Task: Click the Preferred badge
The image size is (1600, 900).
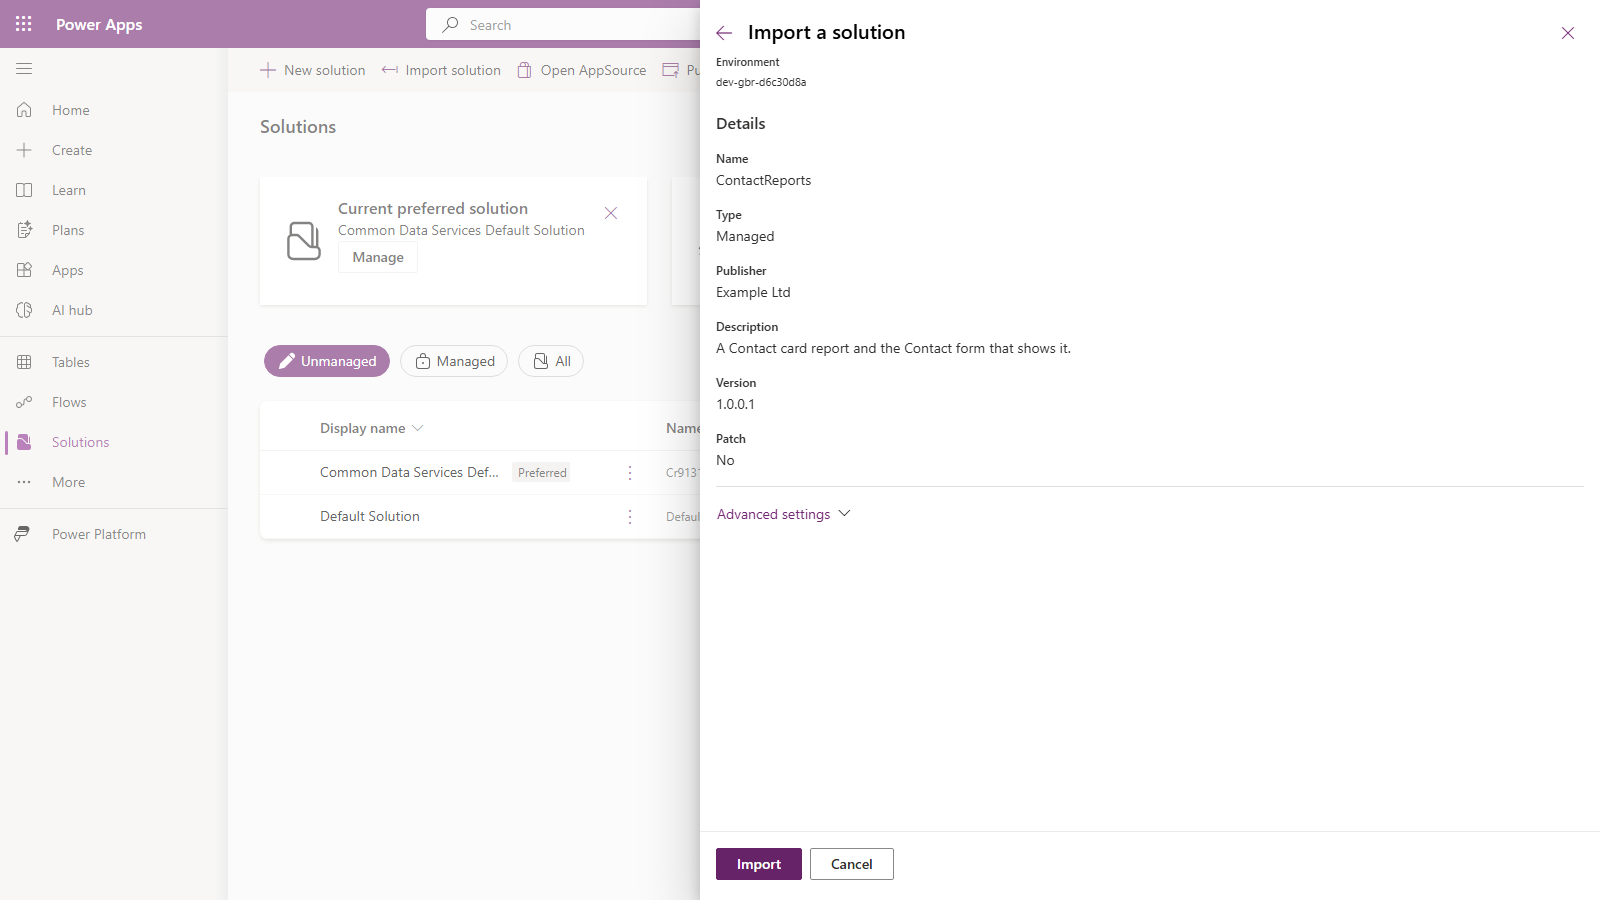Action: point(542,472)
